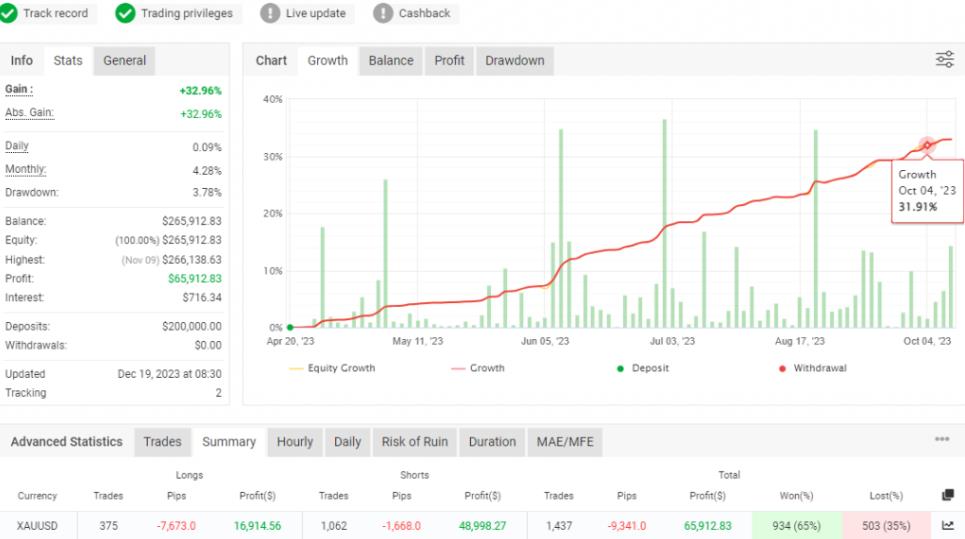Open Advanced Statistics more options ellipsis

click(x=942, y=439)
